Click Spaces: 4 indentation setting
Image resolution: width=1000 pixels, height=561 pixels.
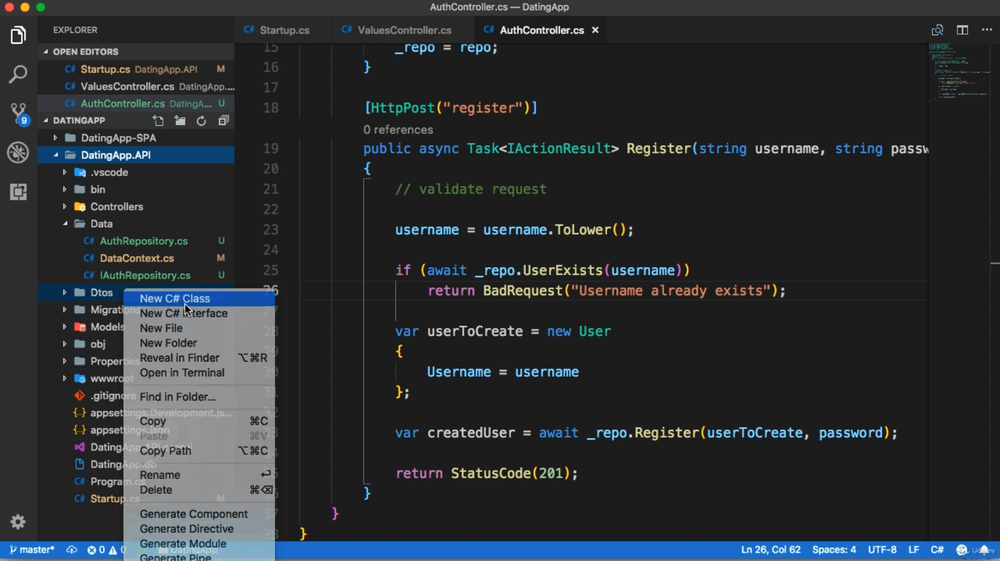tap(834, 550)
